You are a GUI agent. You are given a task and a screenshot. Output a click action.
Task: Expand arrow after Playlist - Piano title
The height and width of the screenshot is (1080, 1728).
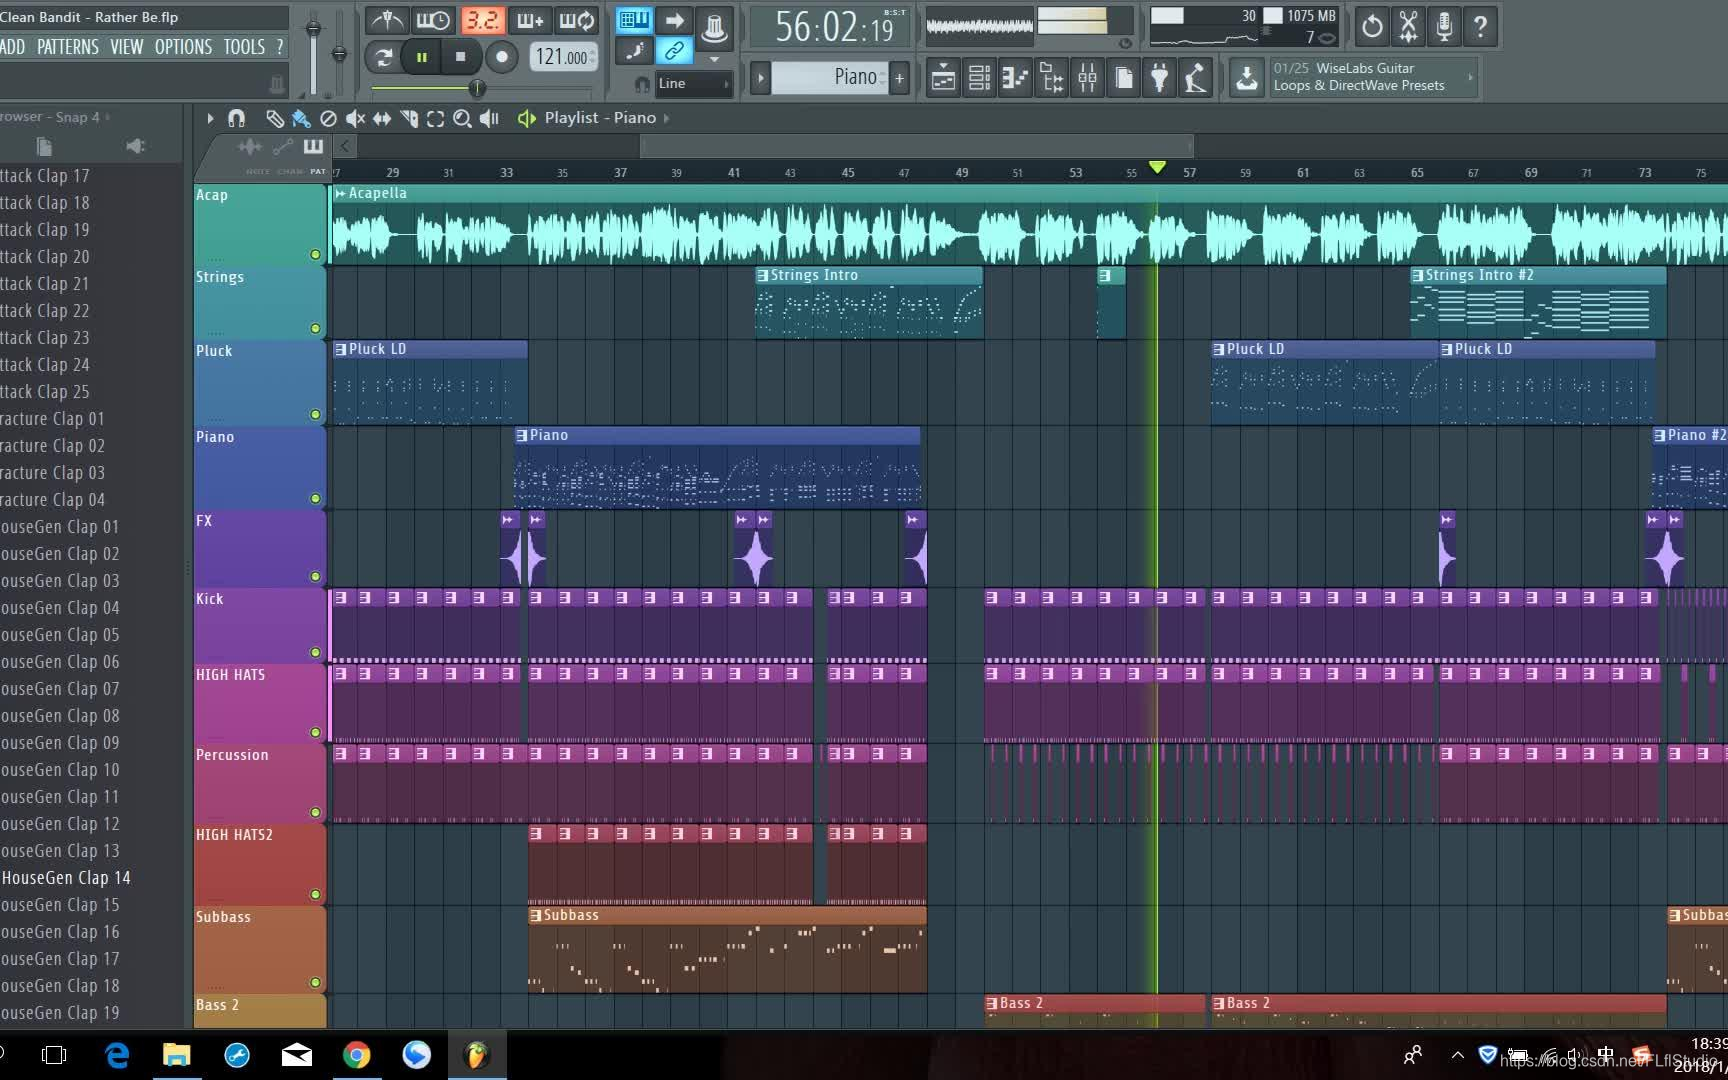(666, 118)
